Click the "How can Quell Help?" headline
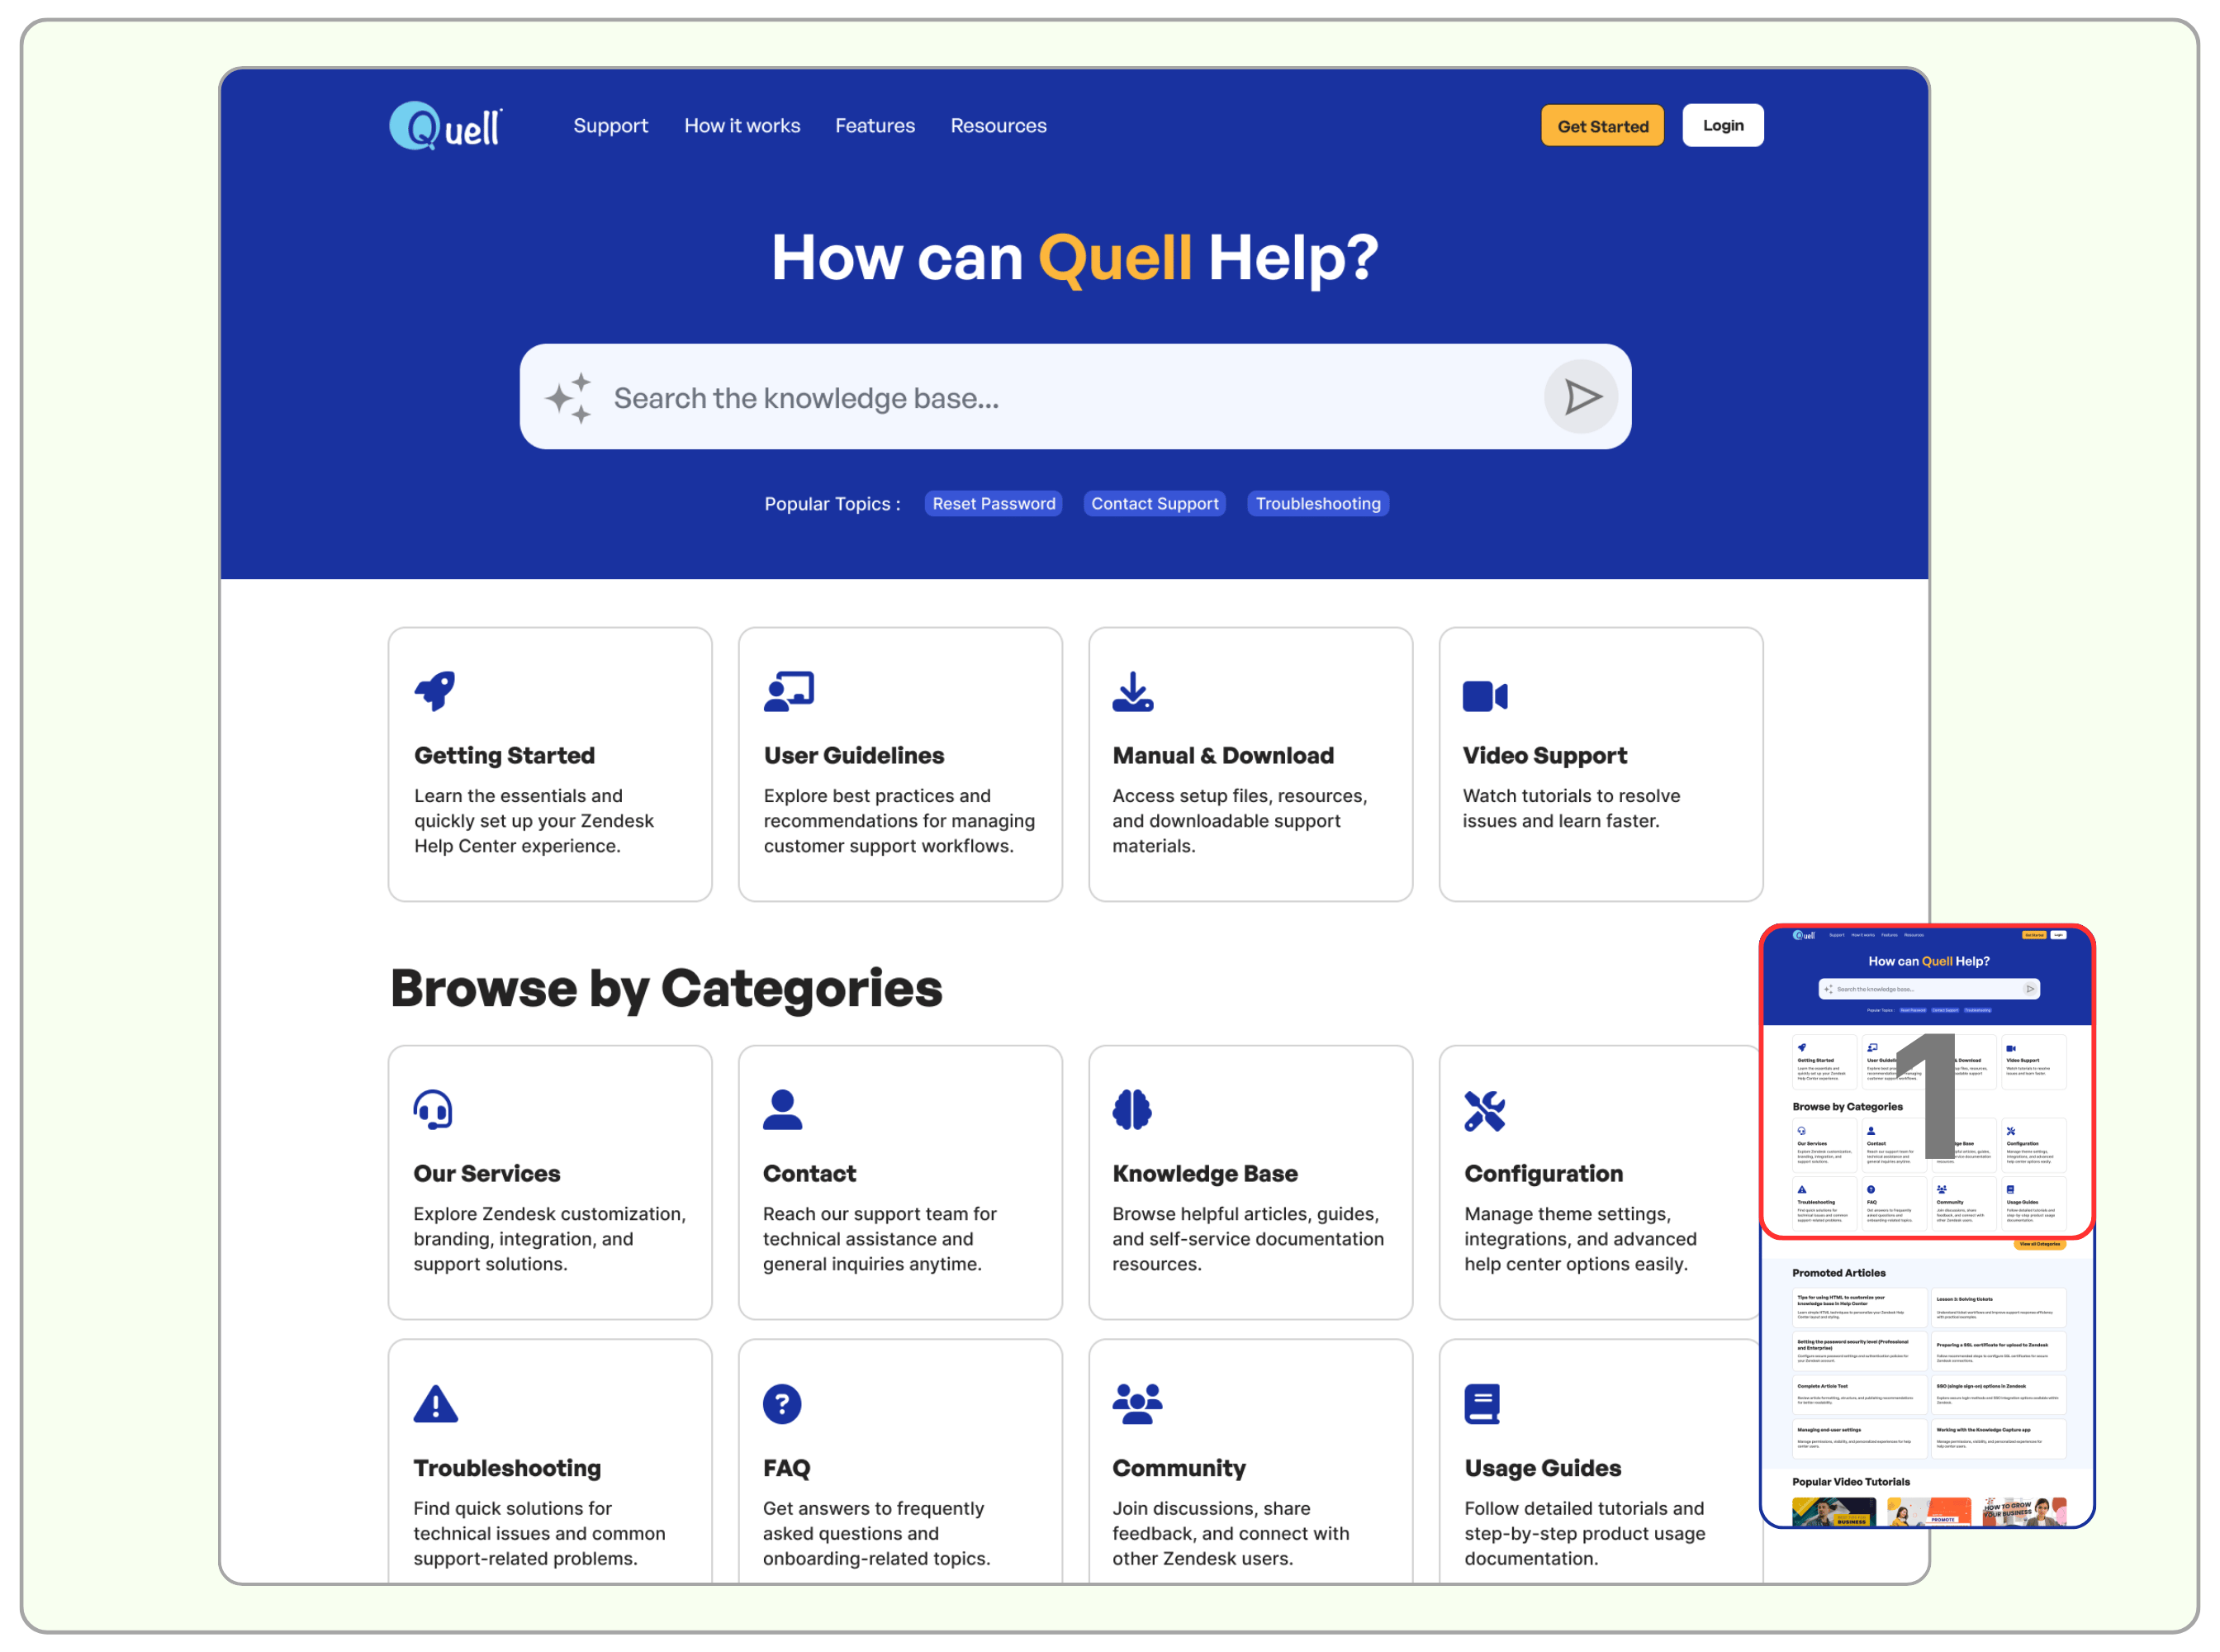2220x1652 pixels. (x=1075, y=258)
